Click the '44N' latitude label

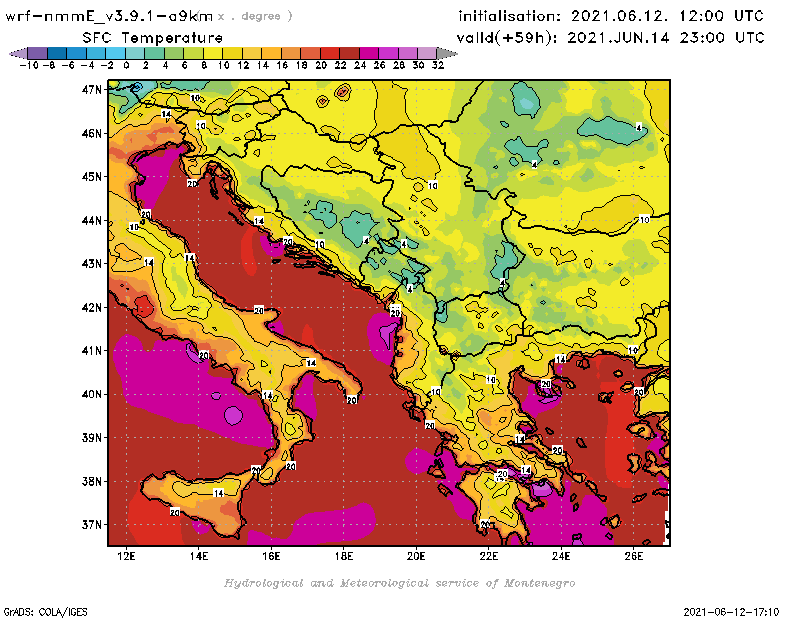click(92, 220)
